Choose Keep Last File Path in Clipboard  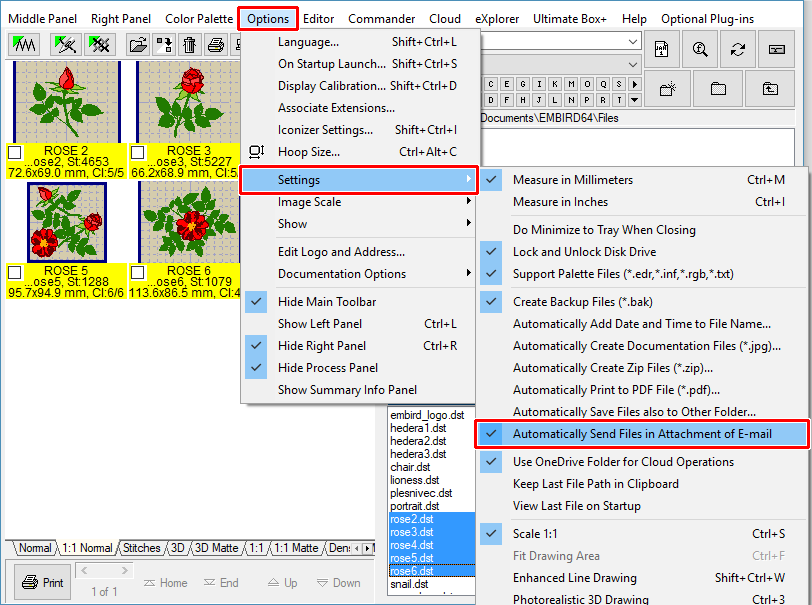642,484
